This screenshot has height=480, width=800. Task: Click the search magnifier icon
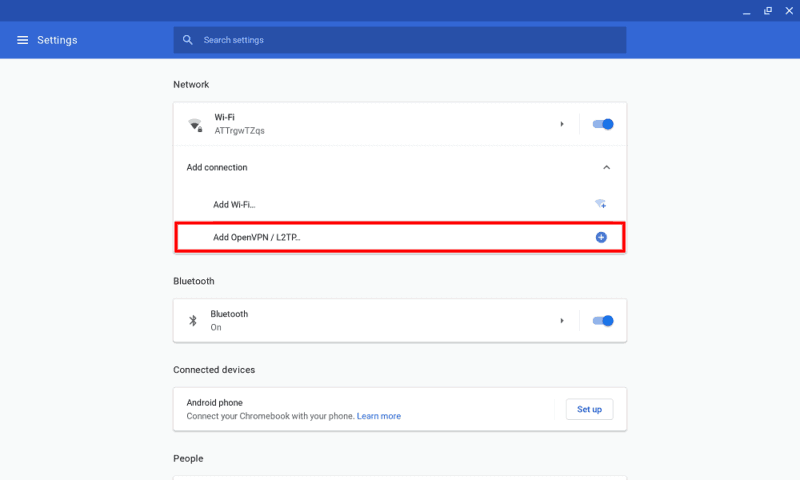point(188,40)
